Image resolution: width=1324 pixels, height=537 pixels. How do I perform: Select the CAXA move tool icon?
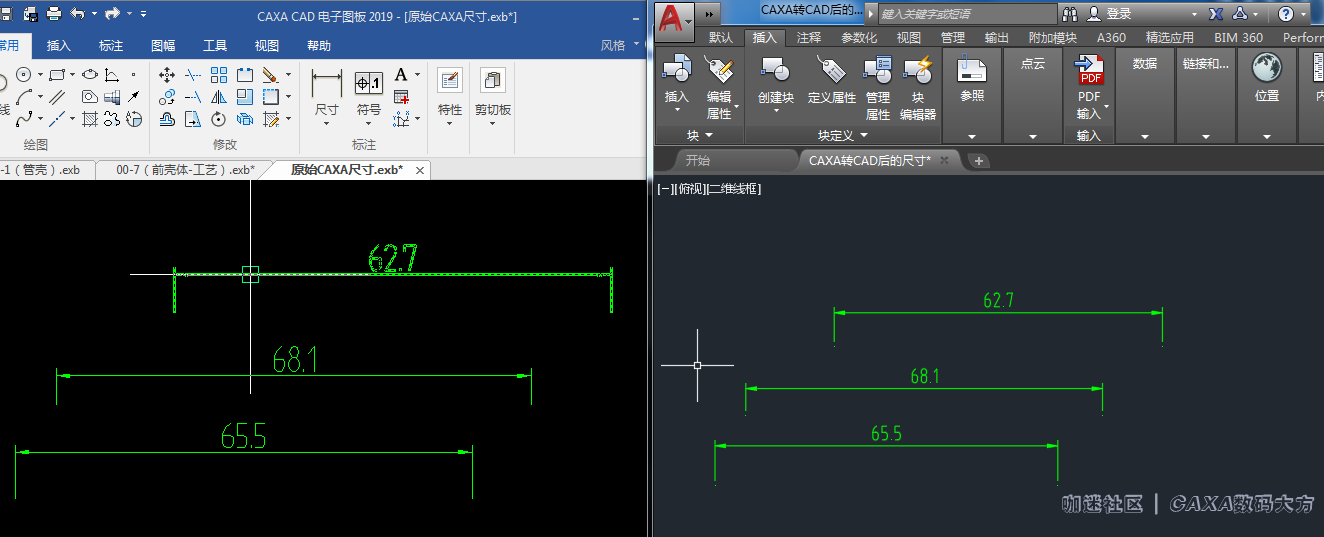[167, 75]
